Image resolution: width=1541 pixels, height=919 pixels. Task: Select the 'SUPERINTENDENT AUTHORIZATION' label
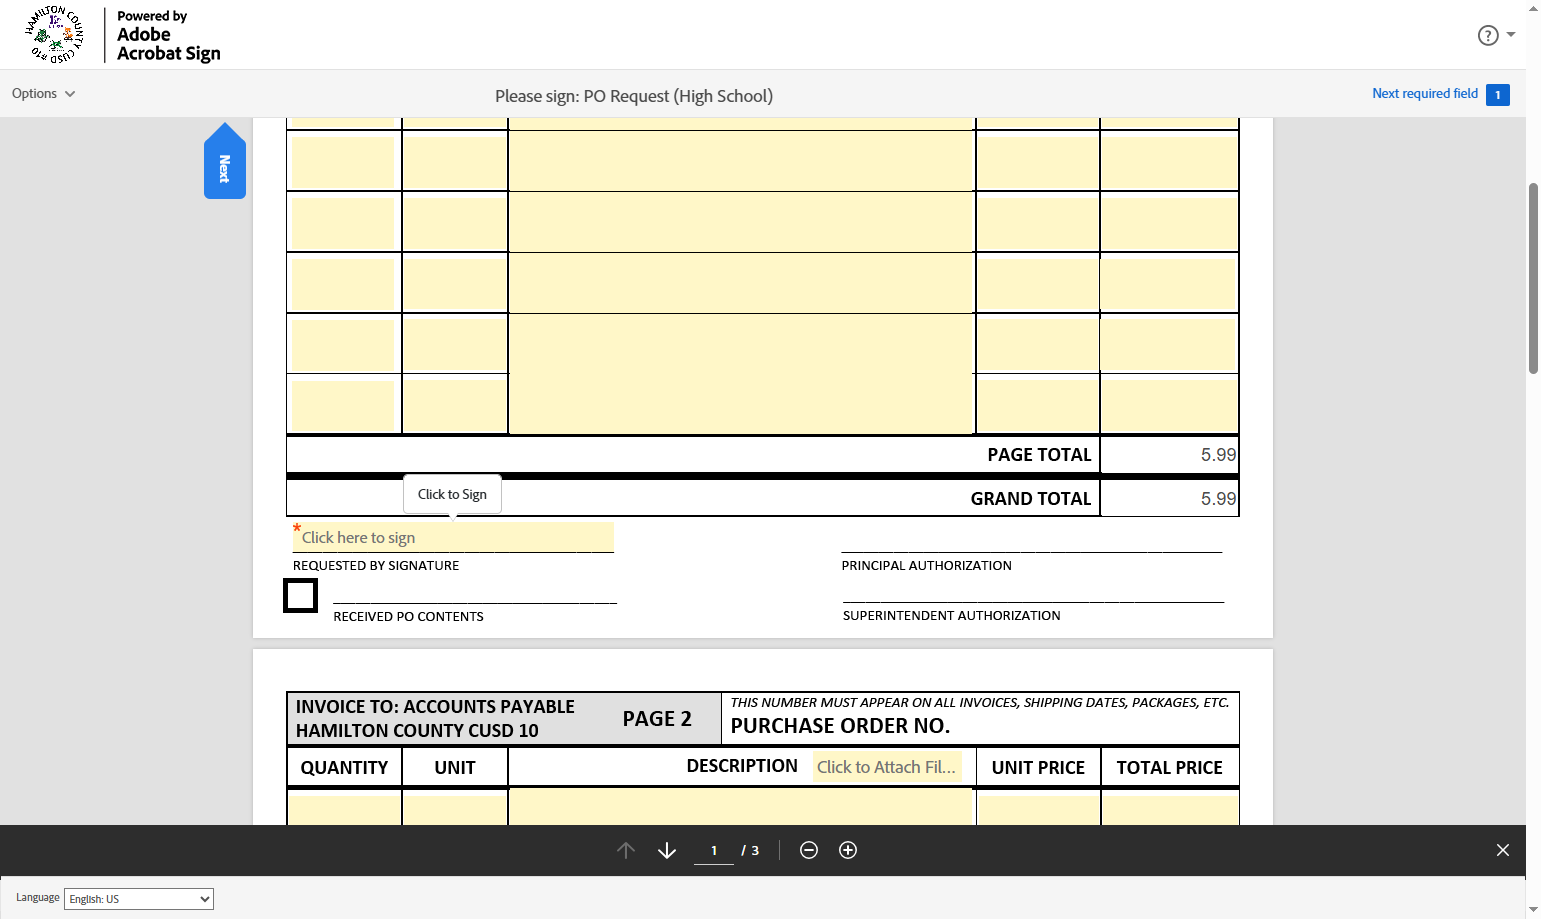951,616
